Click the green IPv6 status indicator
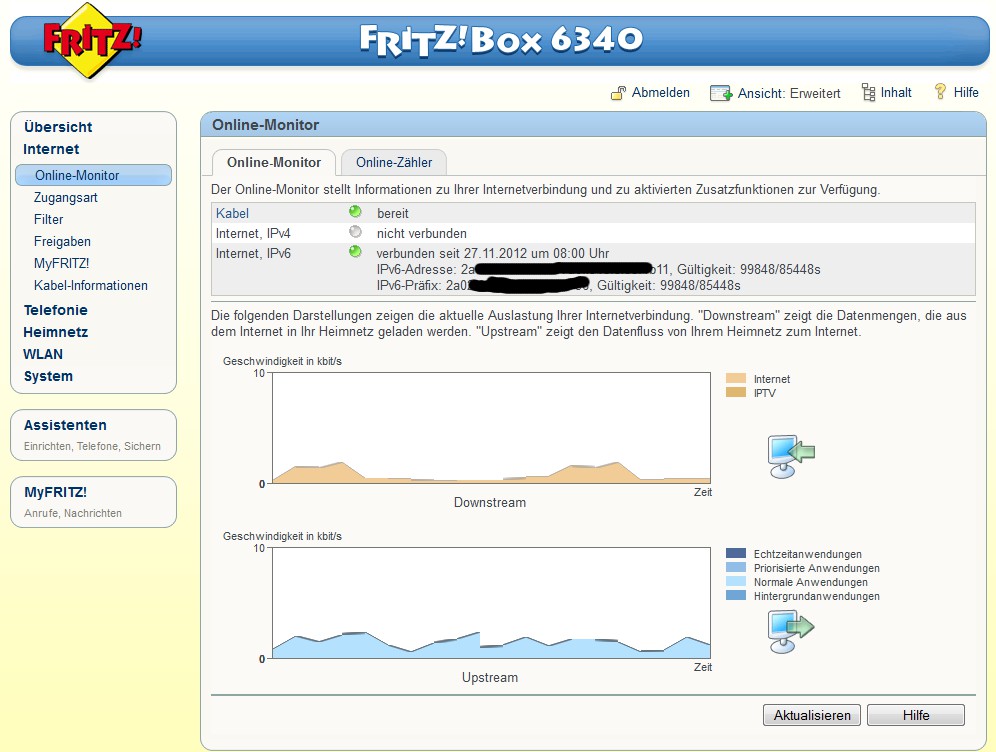The height and width of the screenshot is (752, 996). (355, 252)
